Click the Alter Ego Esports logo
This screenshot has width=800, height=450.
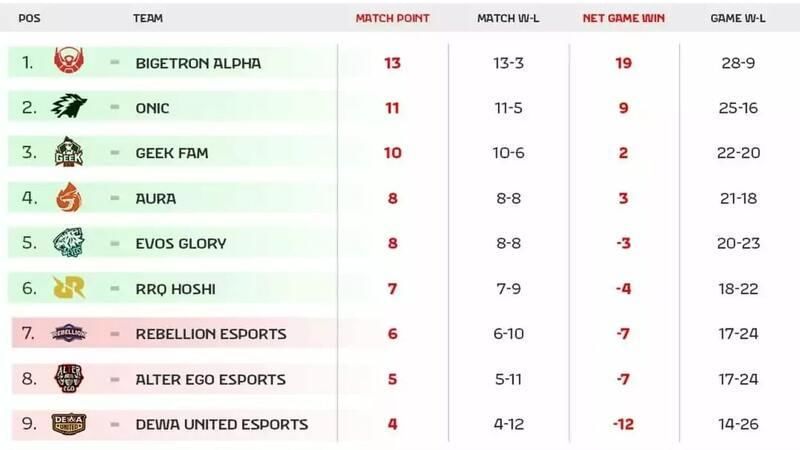(69, 379)
